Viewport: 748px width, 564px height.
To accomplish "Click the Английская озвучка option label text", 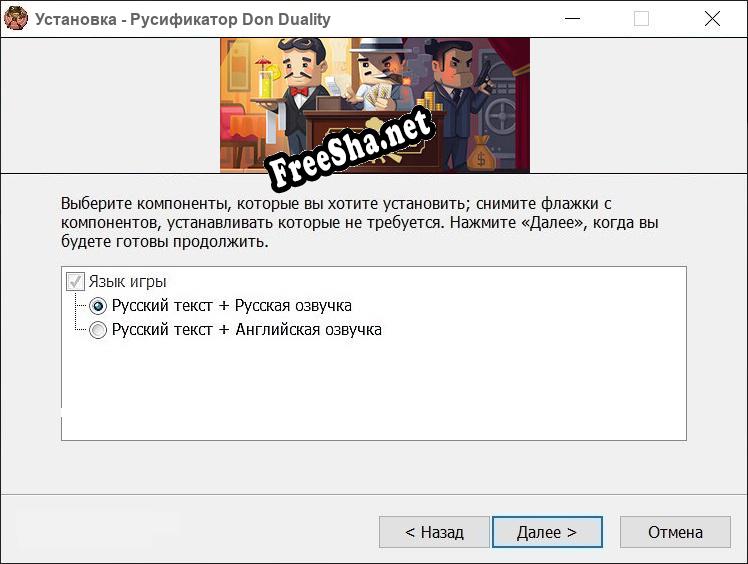I will (x=308, y=330).
